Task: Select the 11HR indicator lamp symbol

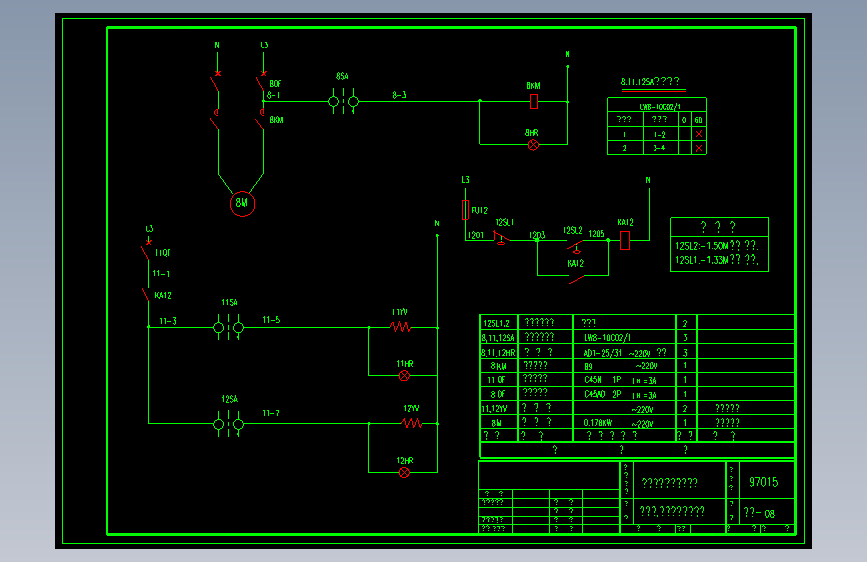Action: (404, 376)
